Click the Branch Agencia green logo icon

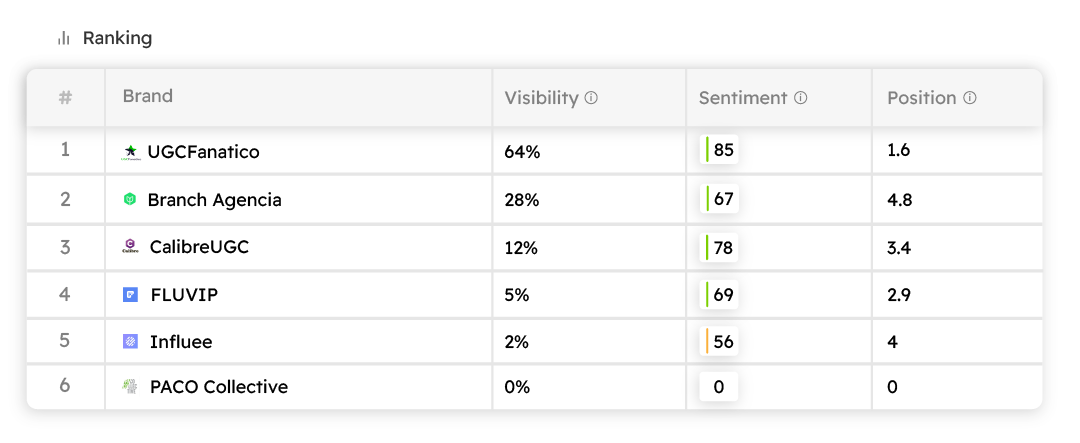(129, 200)
